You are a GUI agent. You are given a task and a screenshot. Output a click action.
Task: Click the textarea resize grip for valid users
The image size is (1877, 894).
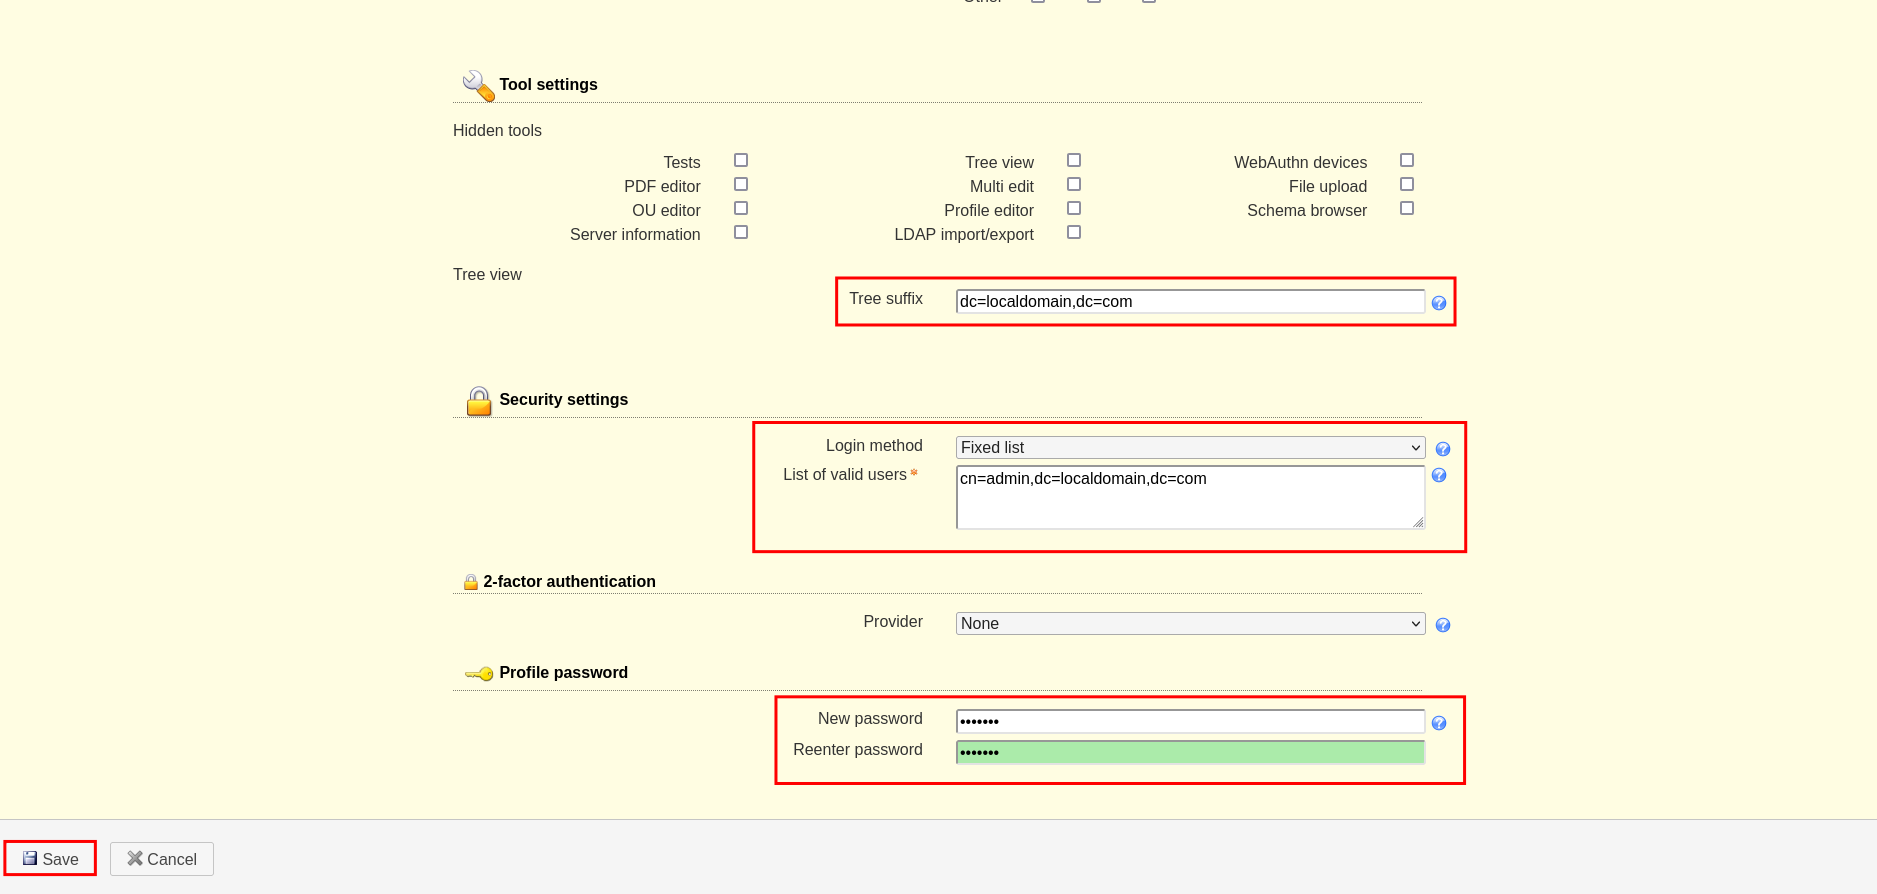click(x=1418, y=522)
